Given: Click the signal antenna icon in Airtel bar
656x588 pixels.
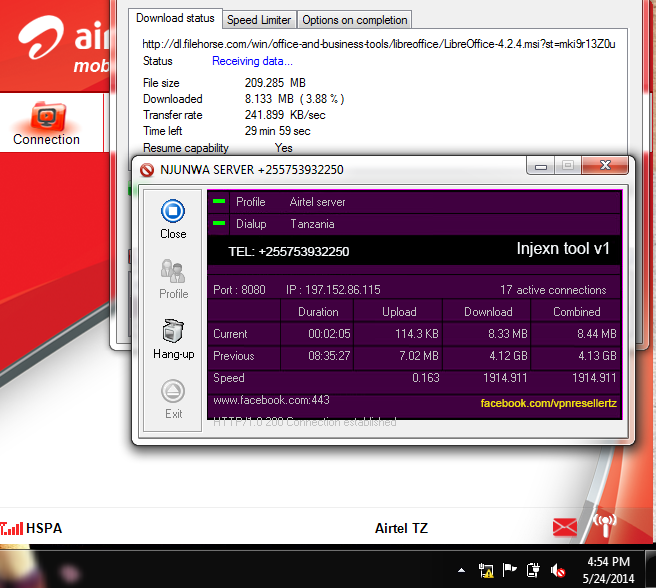Looking at the screenshot, I should [x=604, y=524].
